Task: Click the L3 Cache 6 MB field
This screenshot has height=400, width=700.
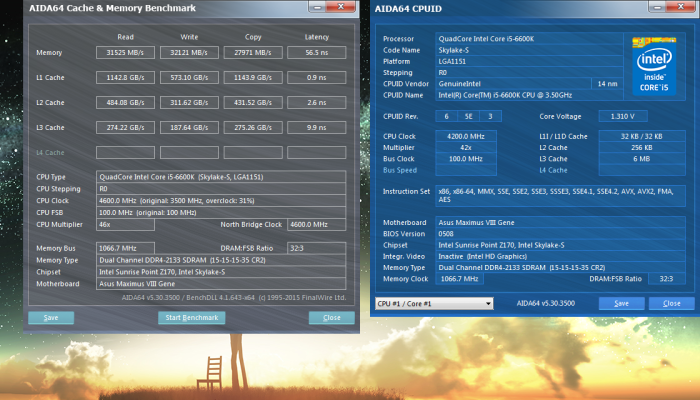Action: 642,158
